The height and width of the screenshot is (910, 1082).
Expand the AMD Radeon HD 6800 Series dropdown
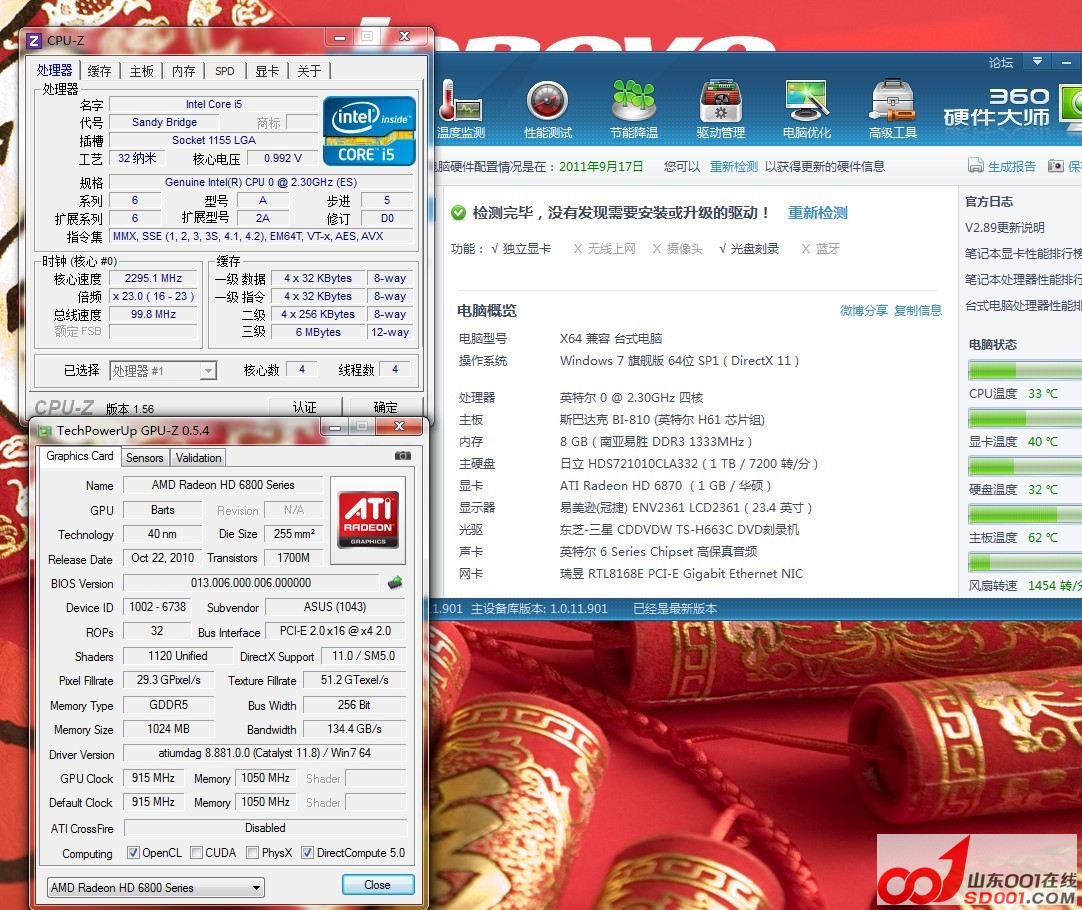click(156, 887)
